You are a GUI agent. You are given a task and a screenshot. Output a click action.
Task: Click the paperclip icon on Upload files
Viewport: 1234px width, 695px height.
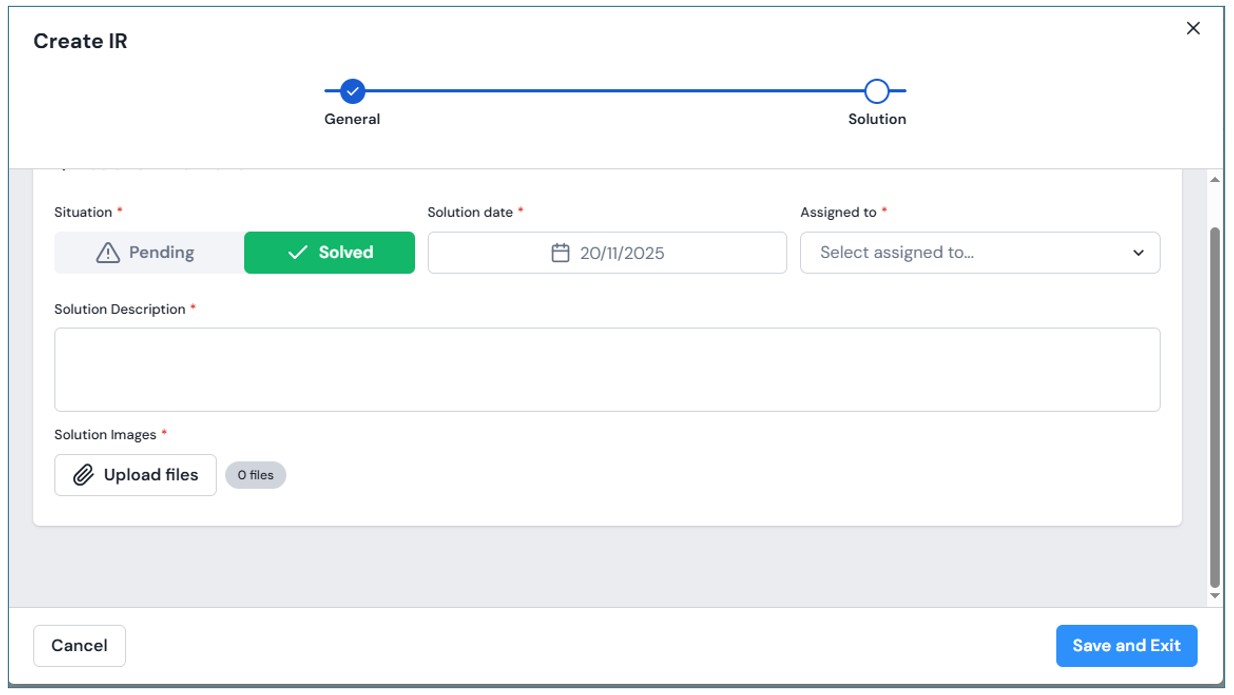[84, 475]
